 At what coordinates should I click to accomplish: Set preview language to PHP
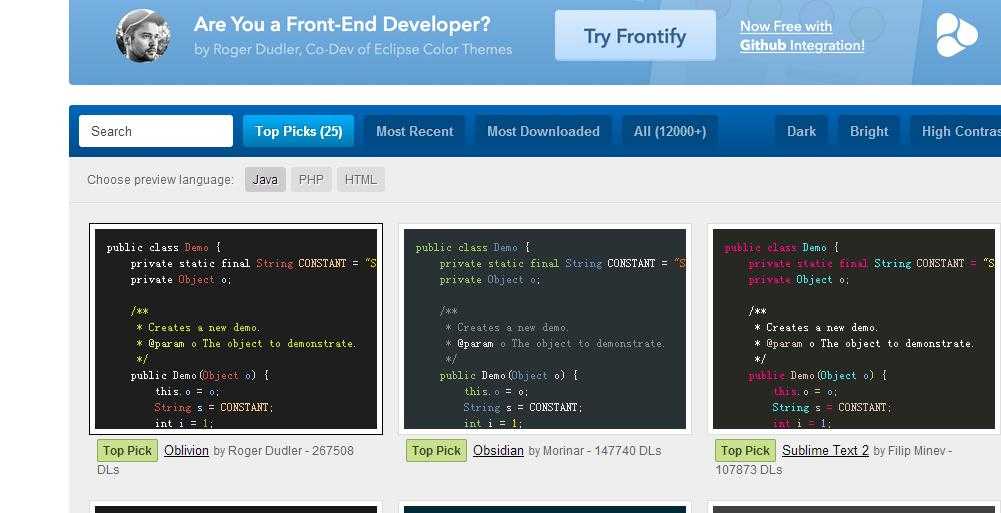[x=312, y=179]
